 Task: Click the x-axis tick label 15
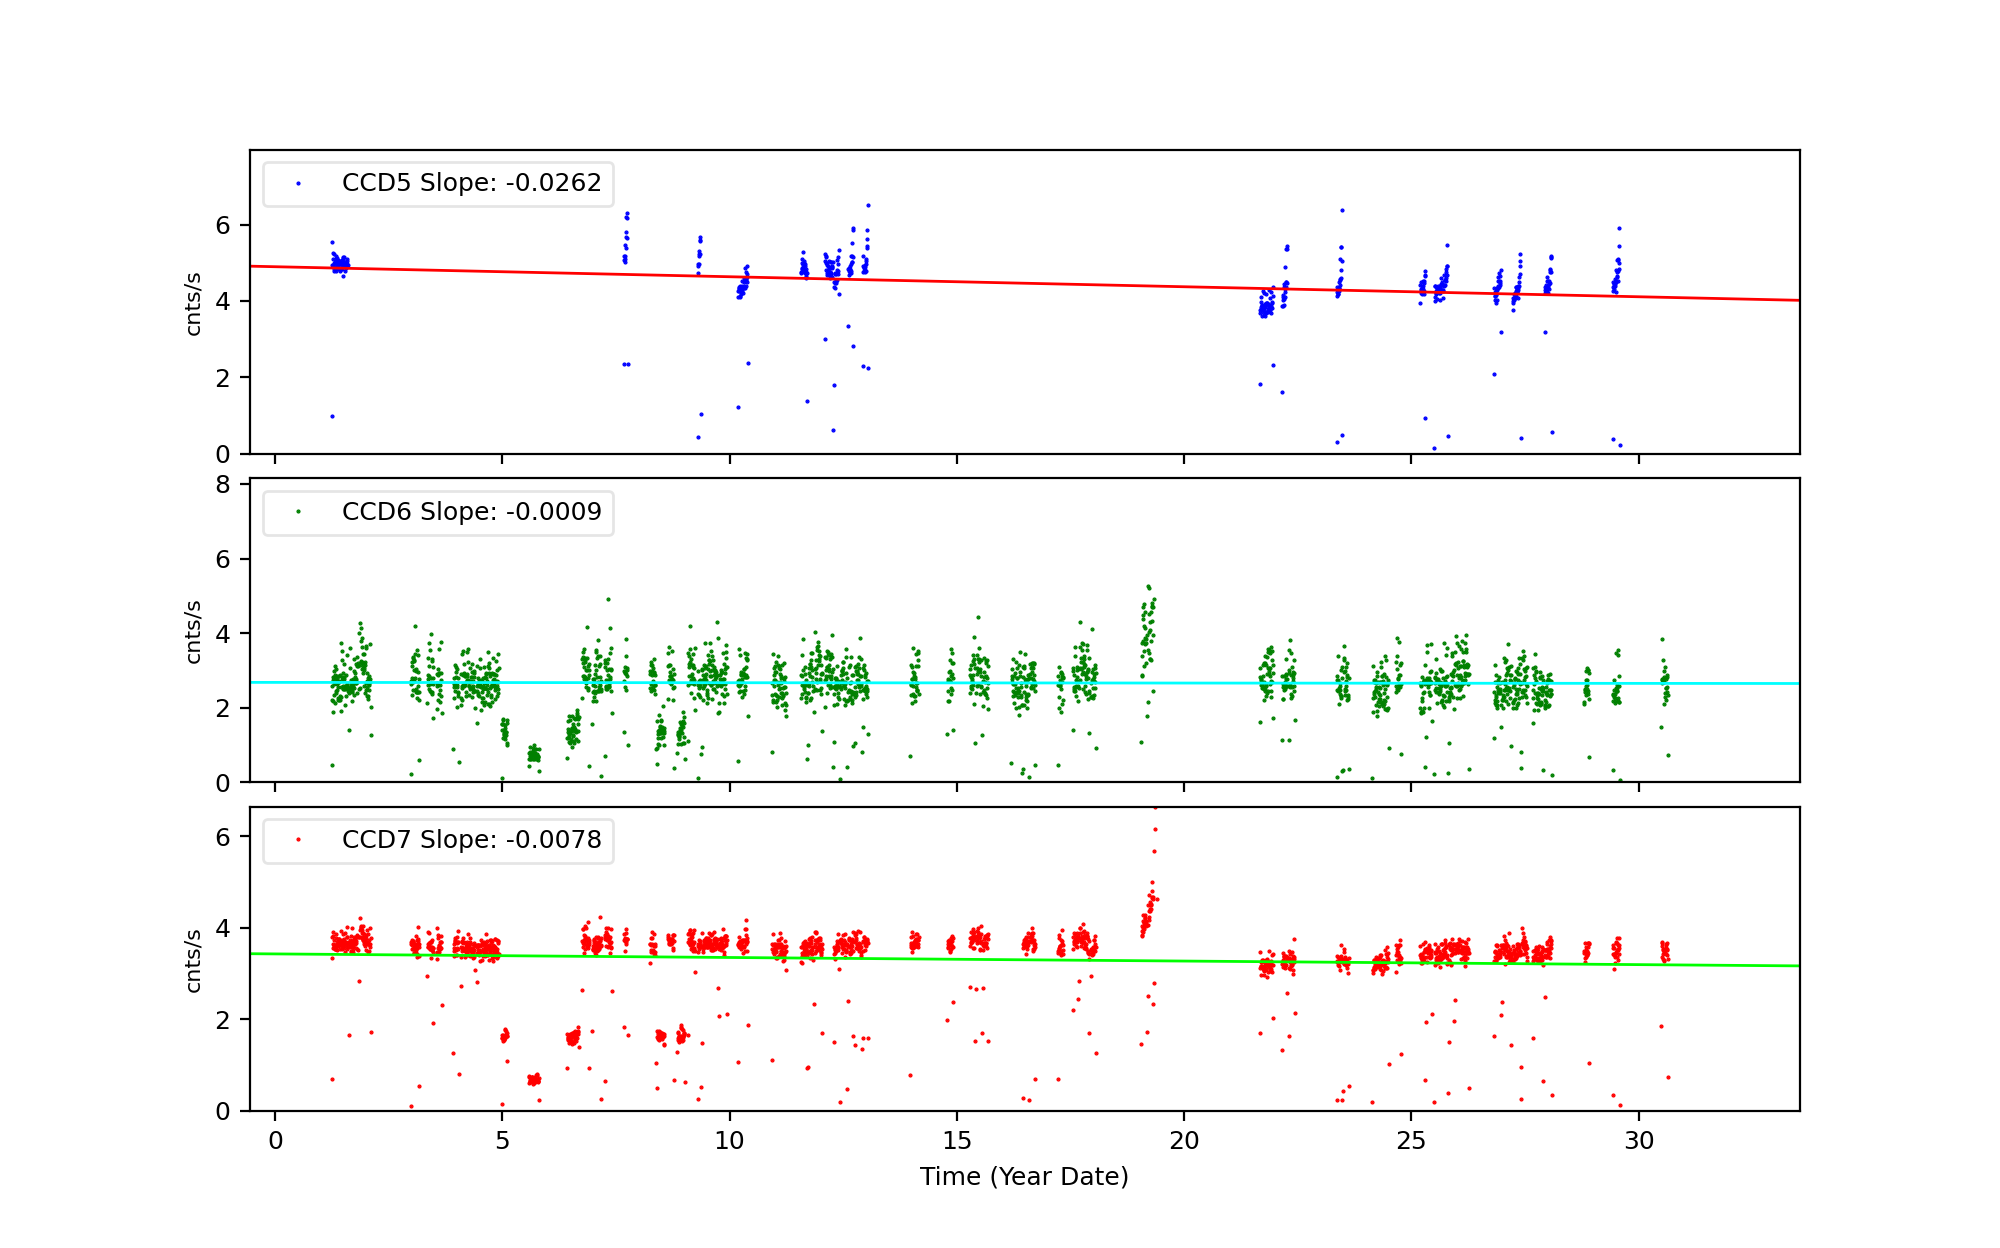coord(957,1141)
